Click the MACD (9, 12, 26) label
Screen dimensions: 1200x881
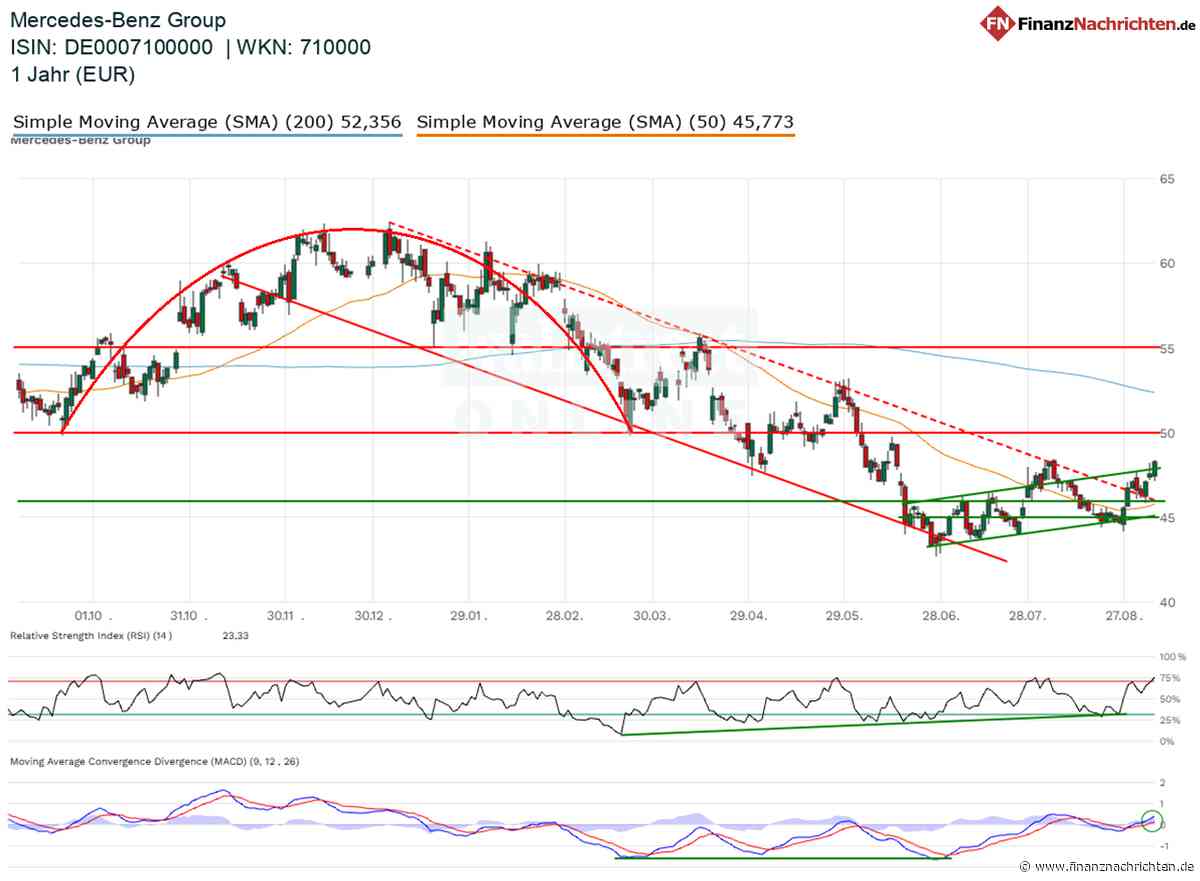154,762
